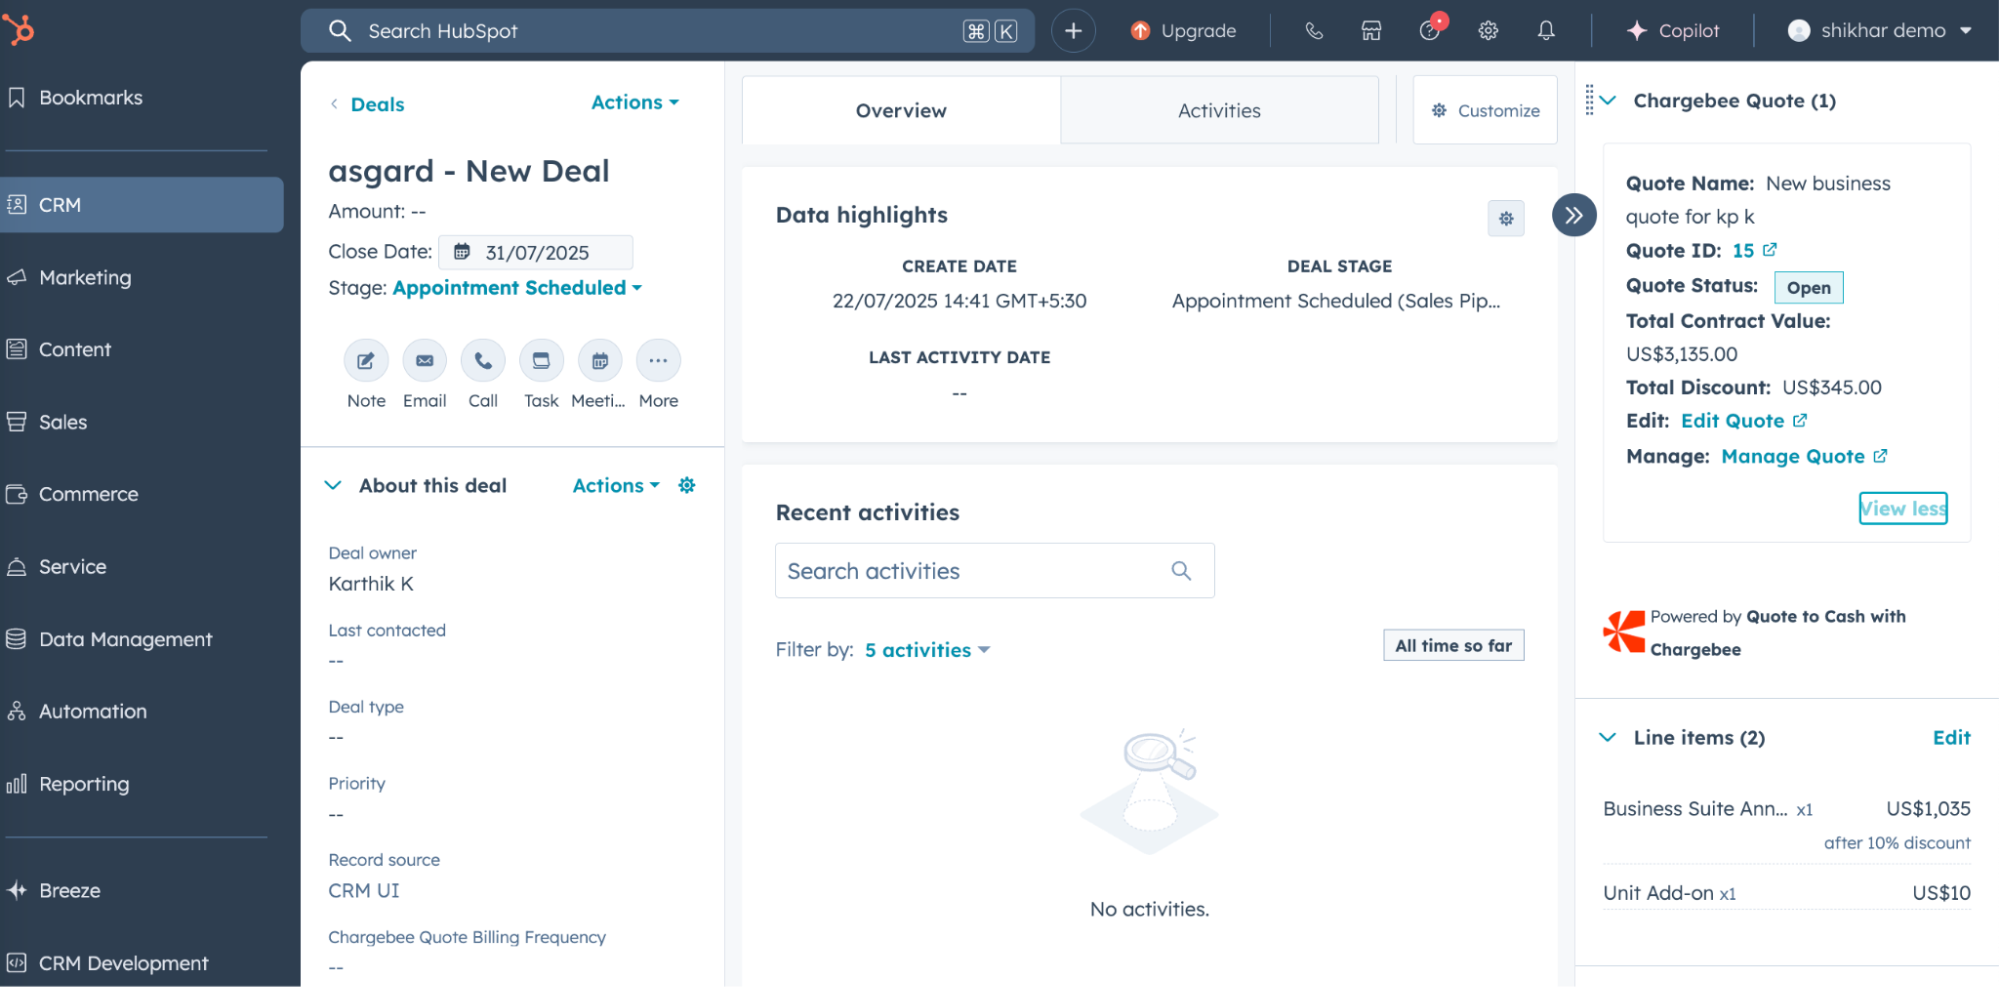Open notifications bell icon
This screenshot has width=1999, height=987.
(1545, 31)
